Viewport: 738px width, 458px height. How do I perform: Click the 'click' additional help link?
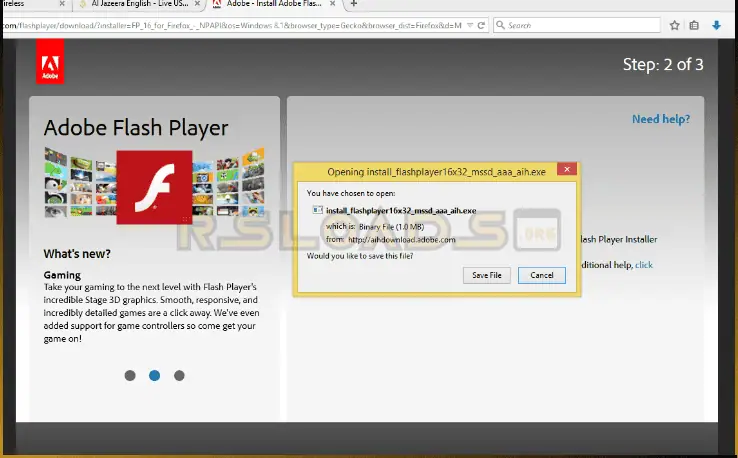pos(644,265)
